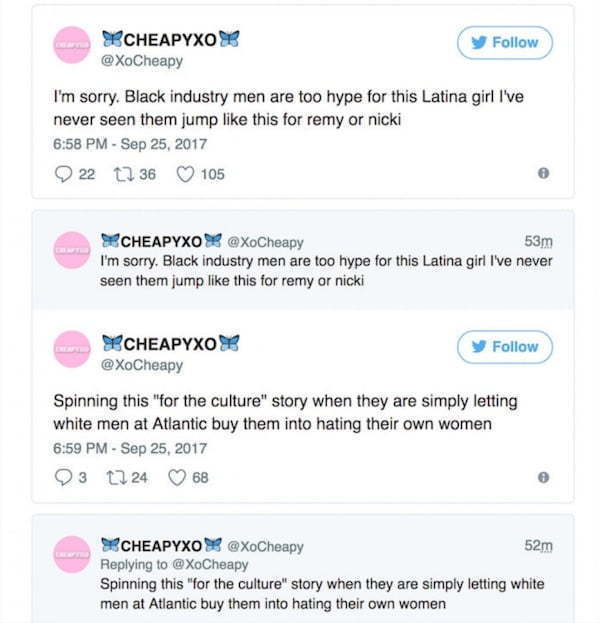
Task: Click reply icon on 6:58 PM tweet
Action: (x=63, y=174)
